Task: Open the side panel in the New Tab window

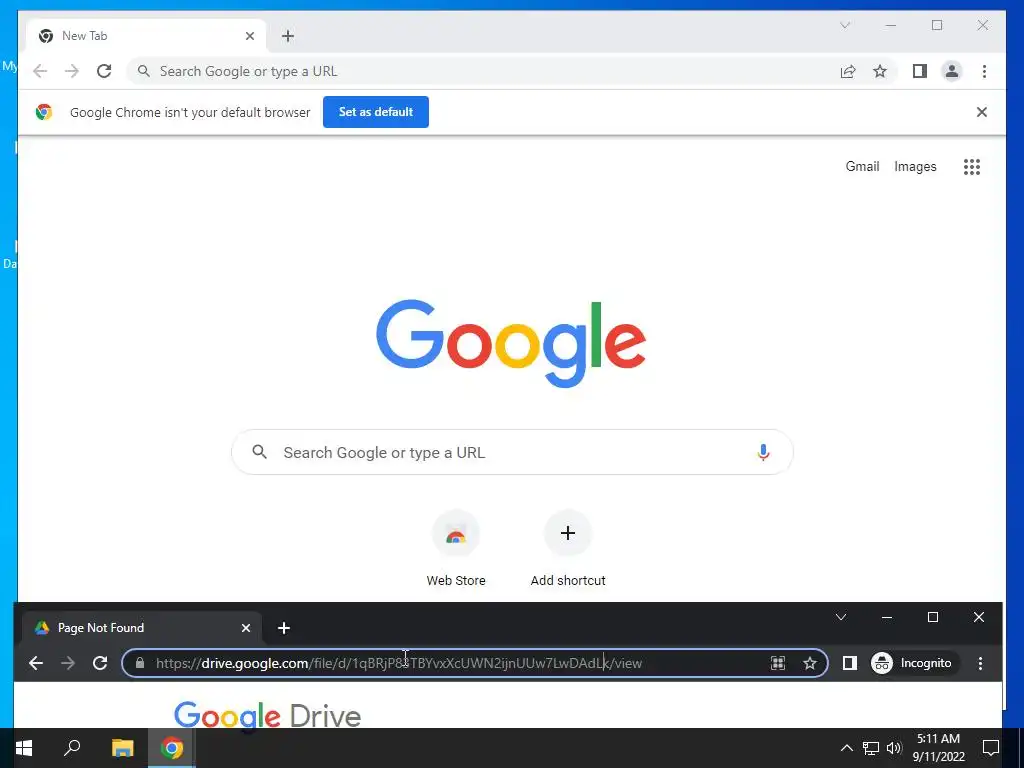Action: [x=920, y=71]
